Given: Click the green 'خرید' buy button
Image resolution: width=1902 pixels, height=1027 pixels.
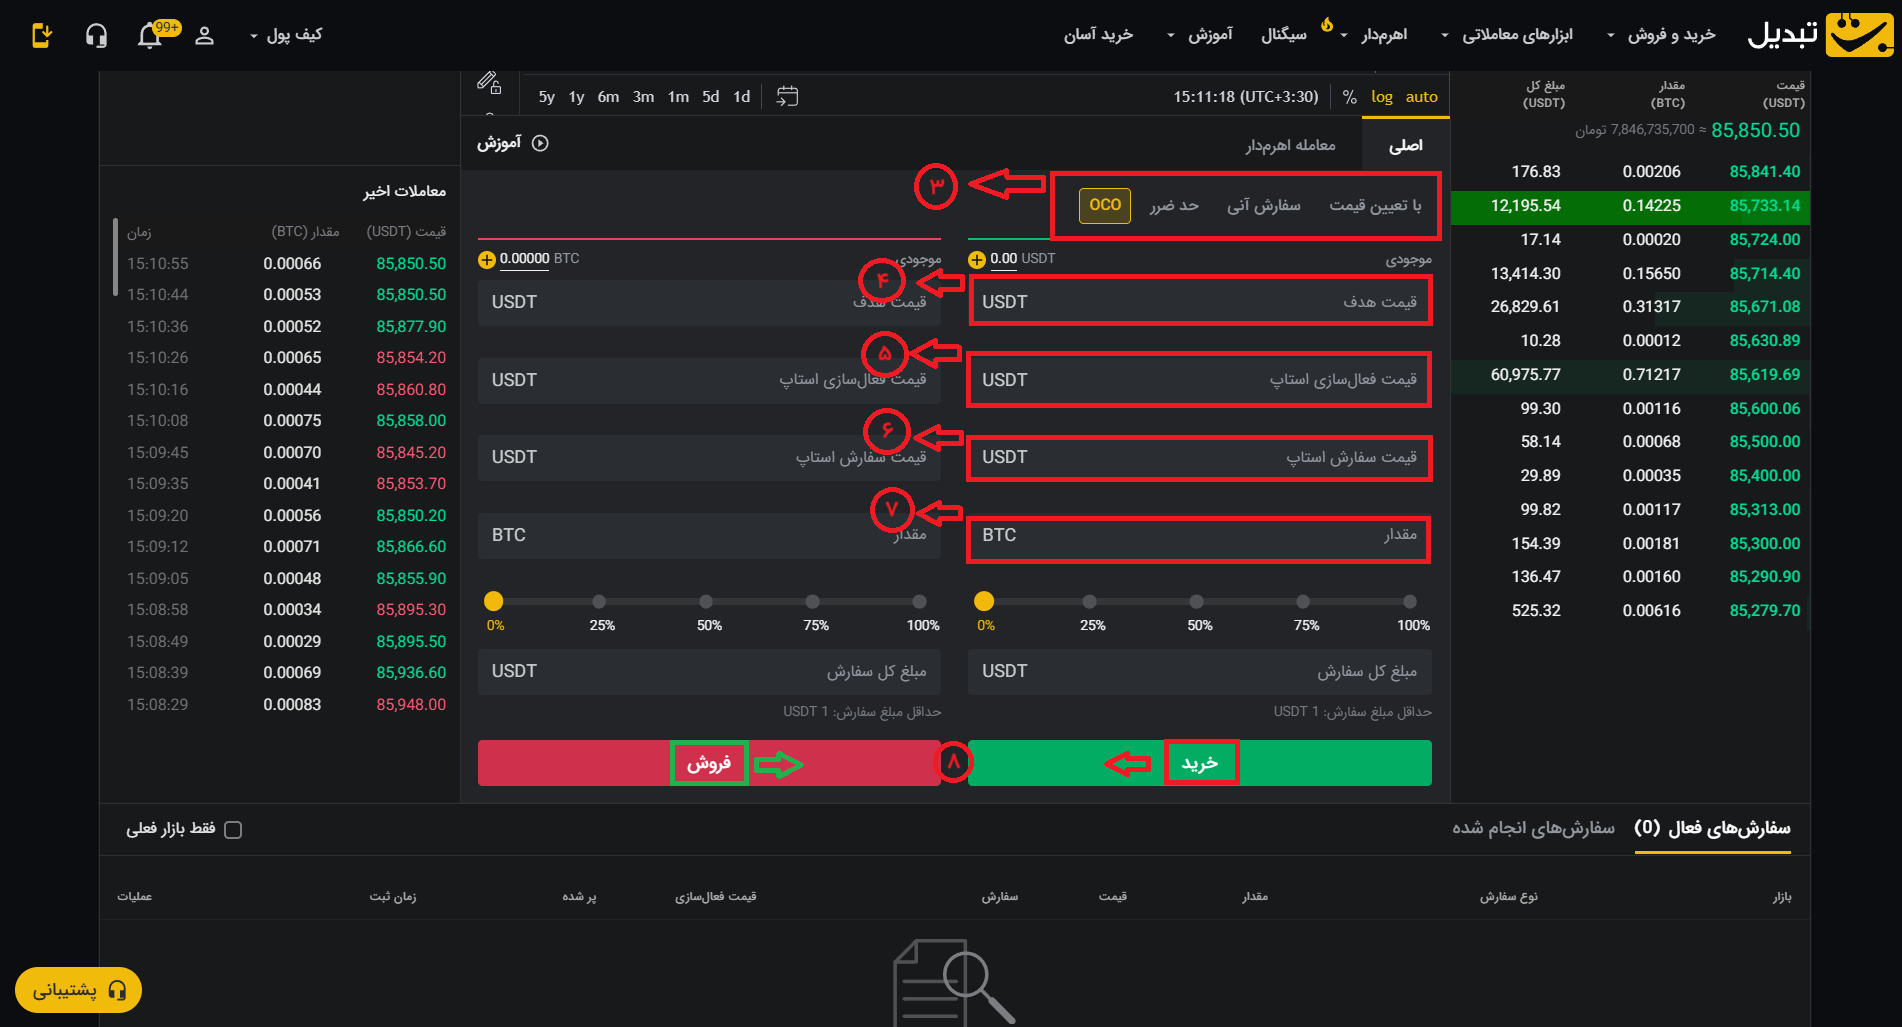Looking at the screenshot, I should click(1199, 763).
